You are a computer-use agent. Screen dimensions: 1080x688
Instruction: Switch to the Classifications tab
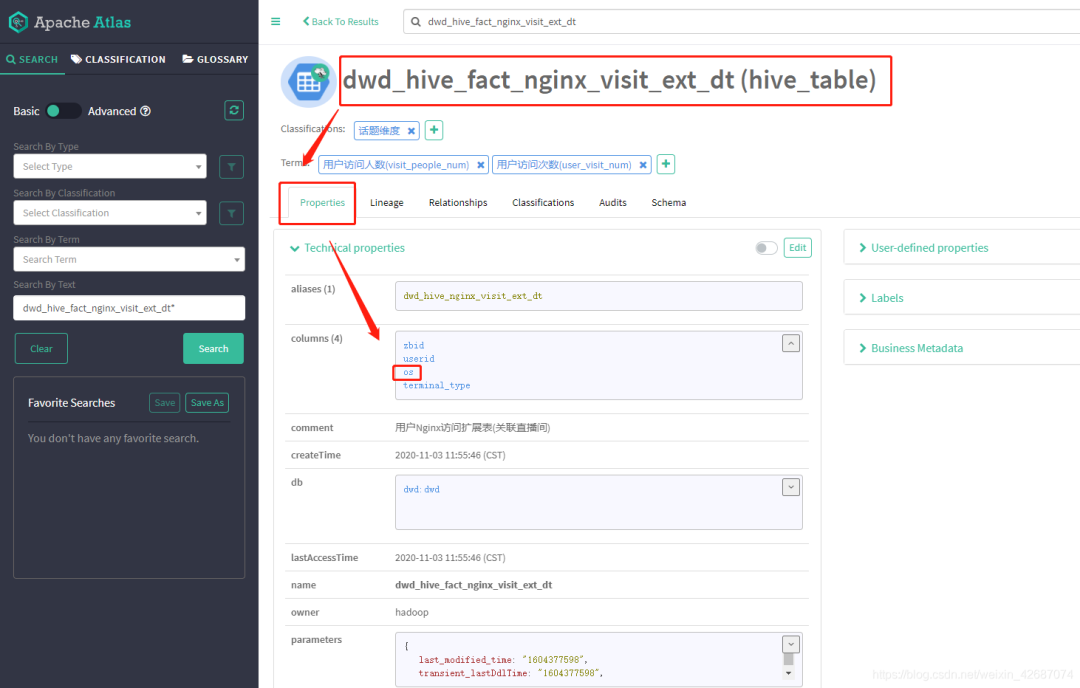[543, 202]
